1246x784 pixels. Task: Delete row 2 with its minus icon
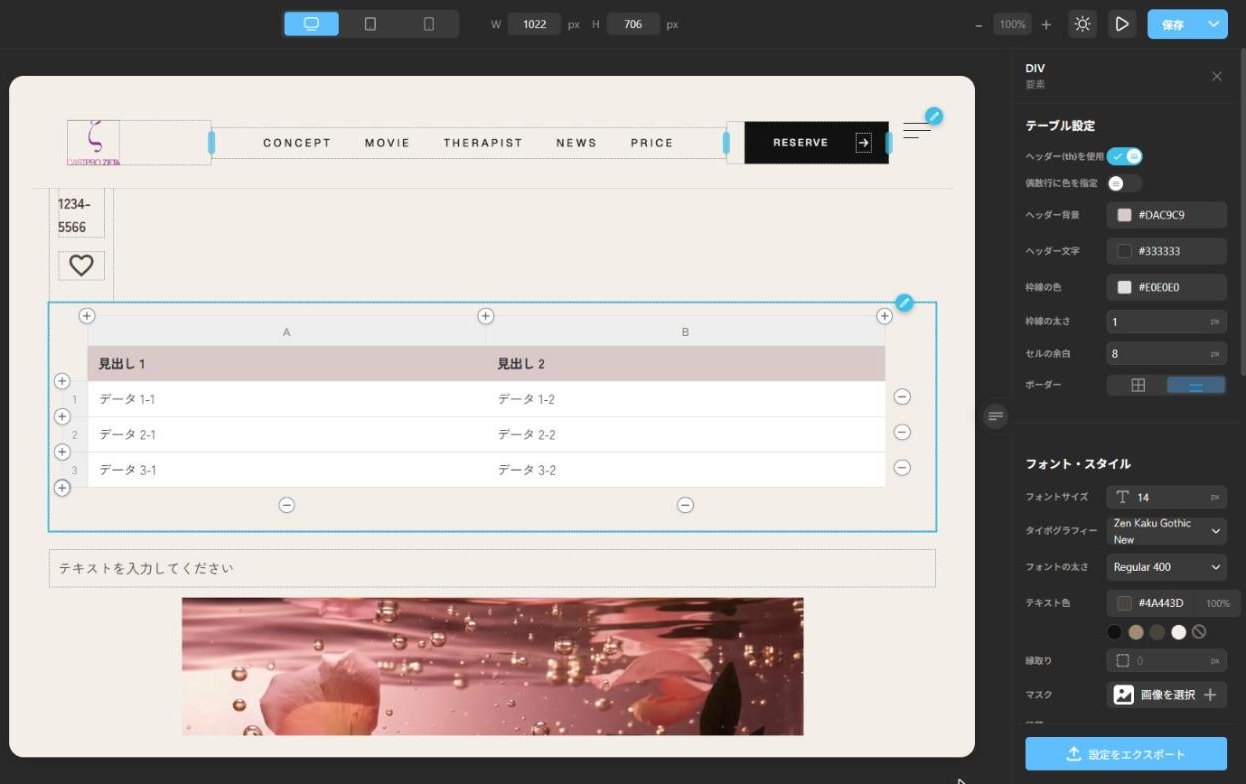point(902,432)
